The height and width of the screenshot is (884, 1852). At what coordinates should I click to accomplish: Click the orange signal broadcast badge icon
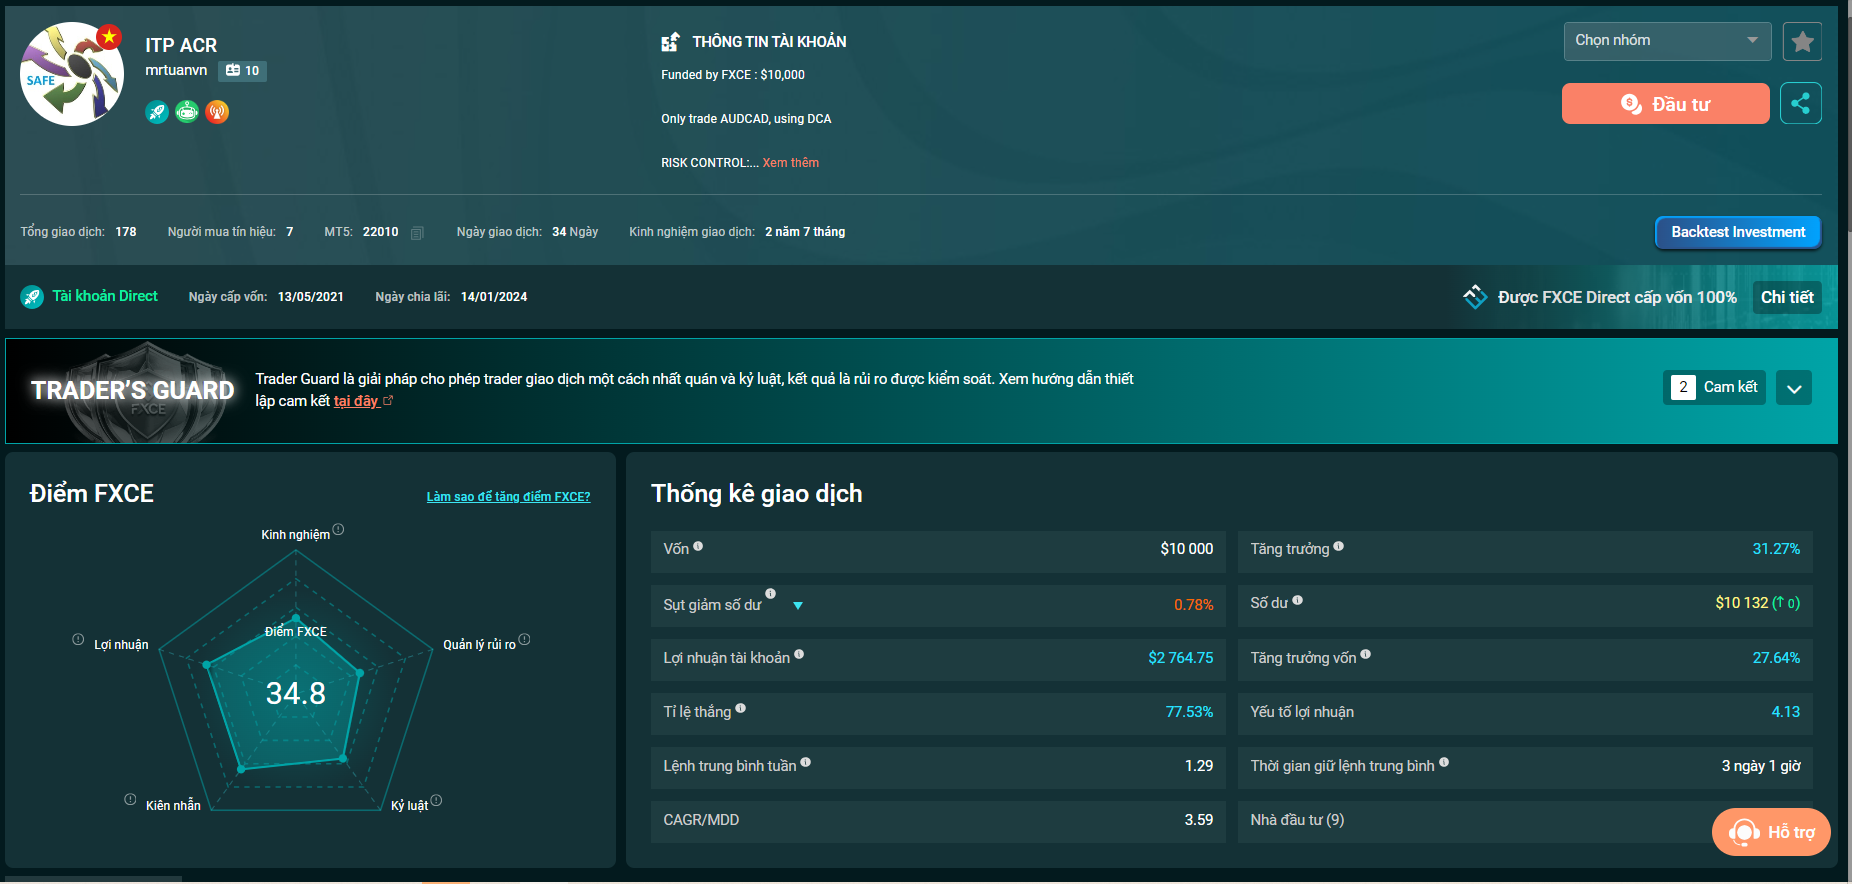217,112
